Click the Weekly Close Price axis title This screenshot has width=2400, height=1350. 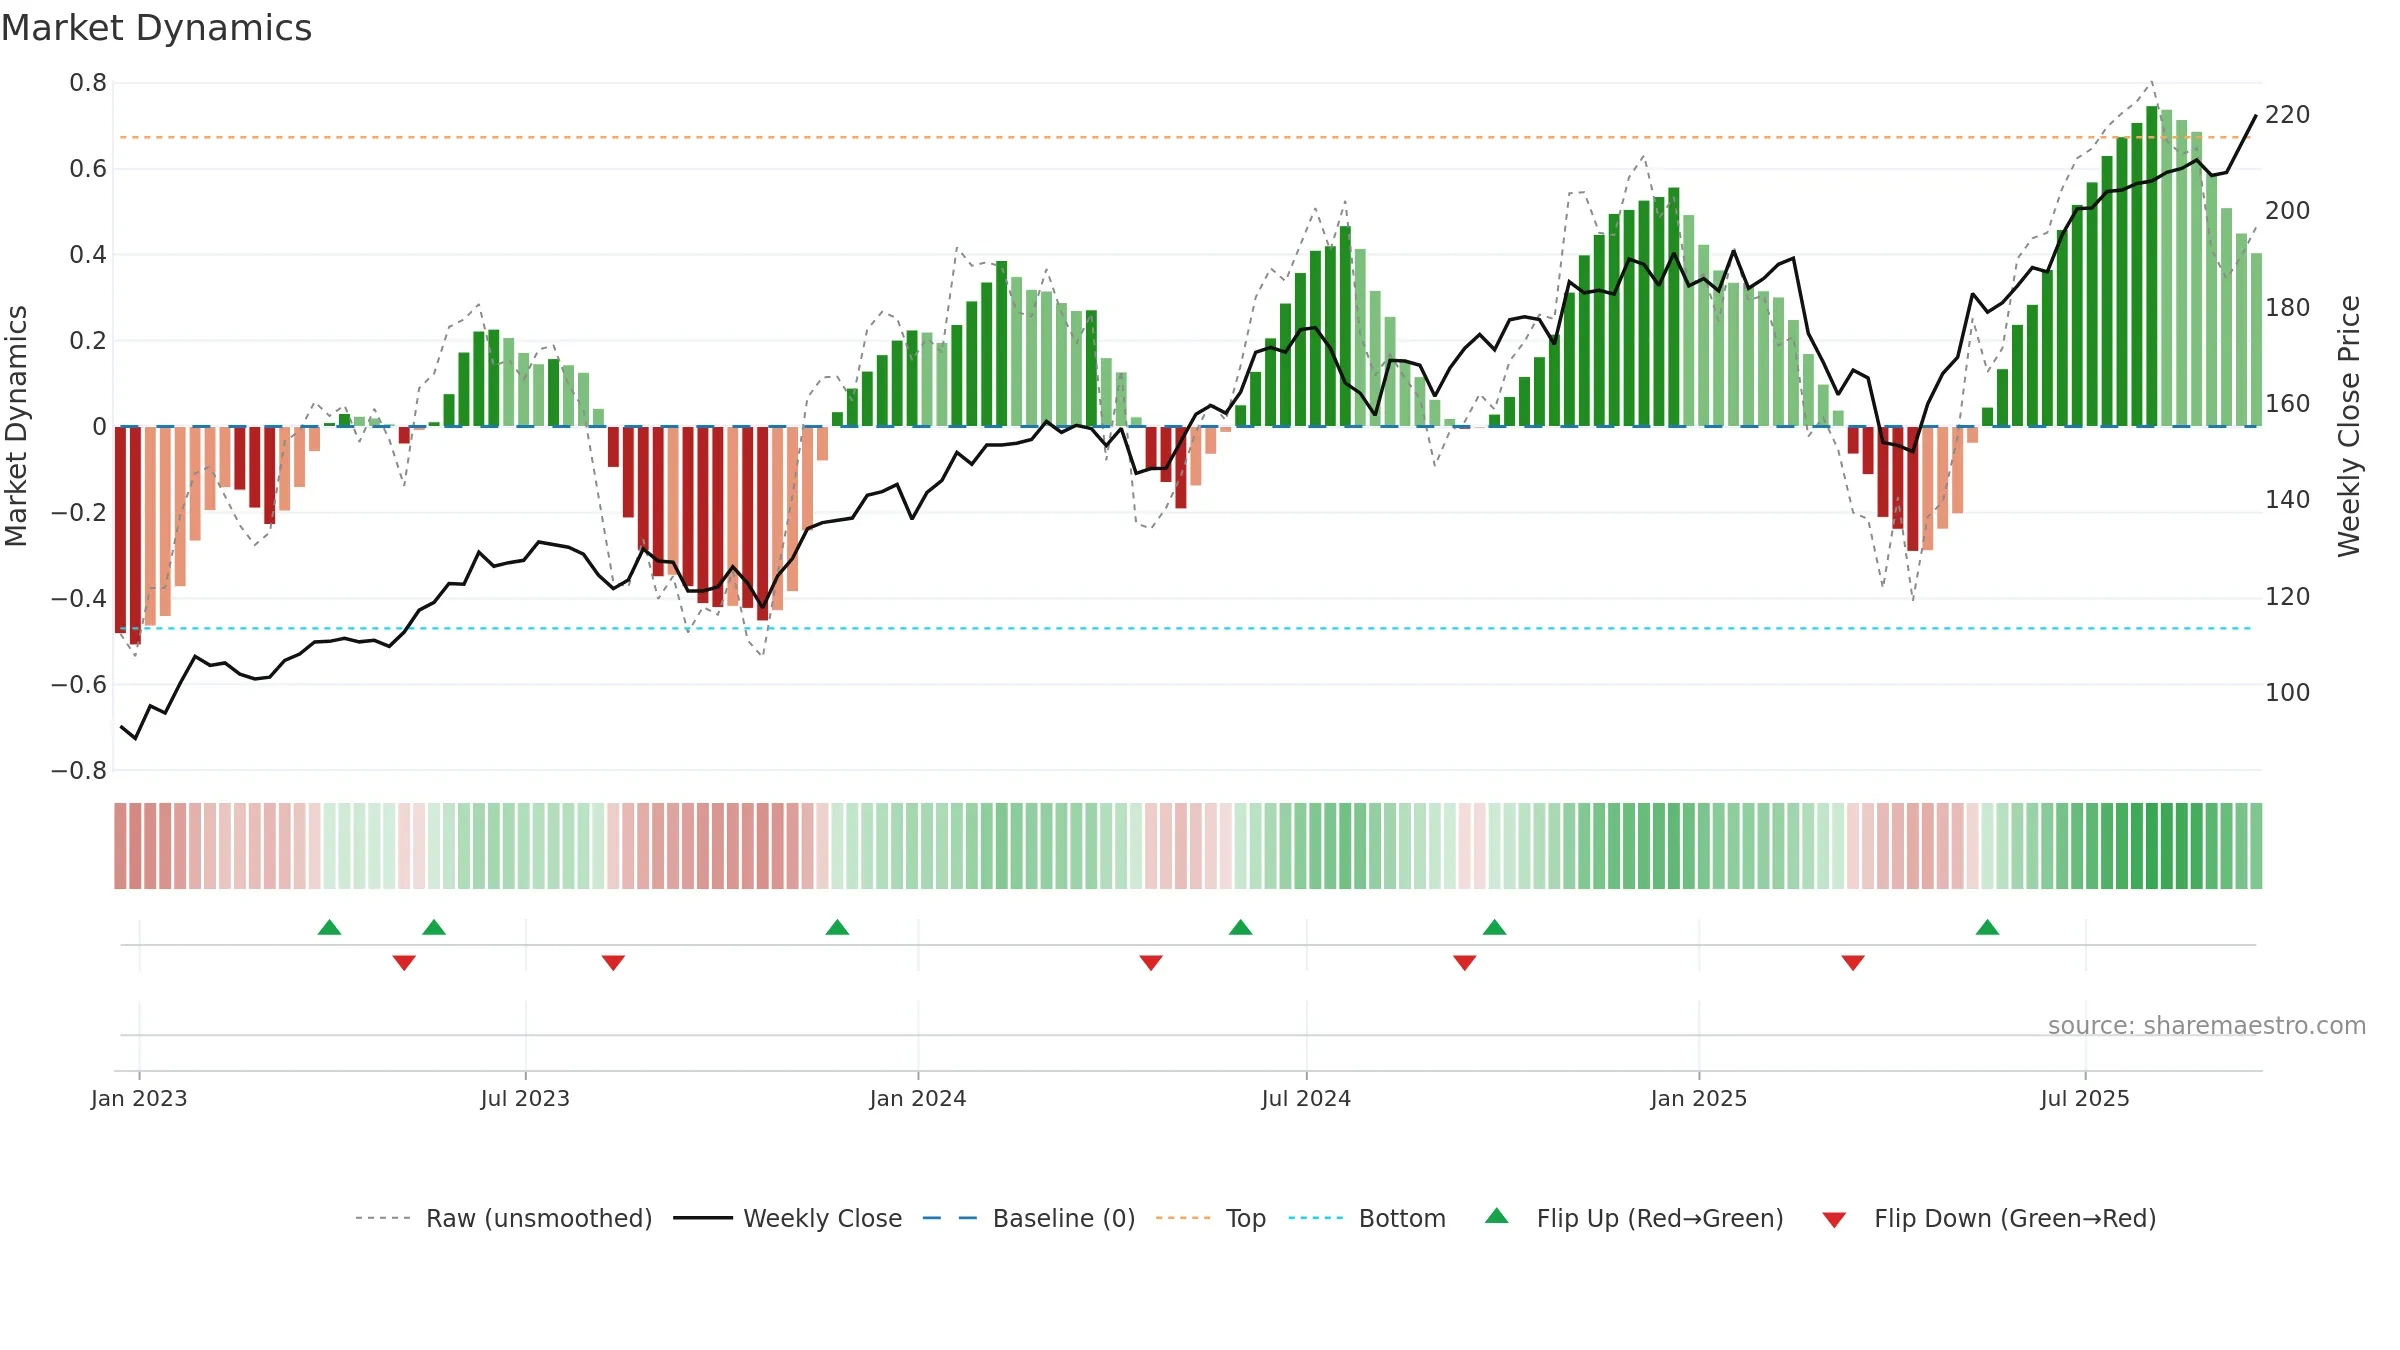click(x=2349, y=426)
